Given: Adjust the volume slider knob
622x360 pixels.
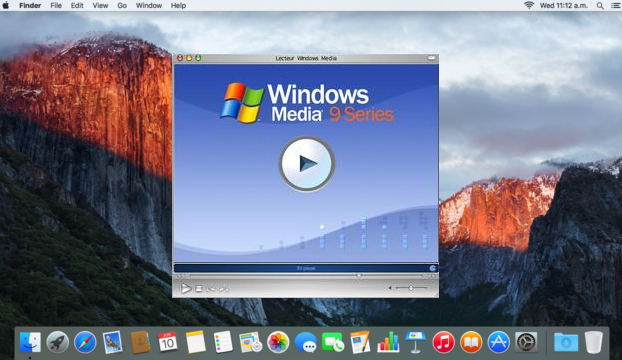Looking at the screenshot, I should [x=411, y=288].
